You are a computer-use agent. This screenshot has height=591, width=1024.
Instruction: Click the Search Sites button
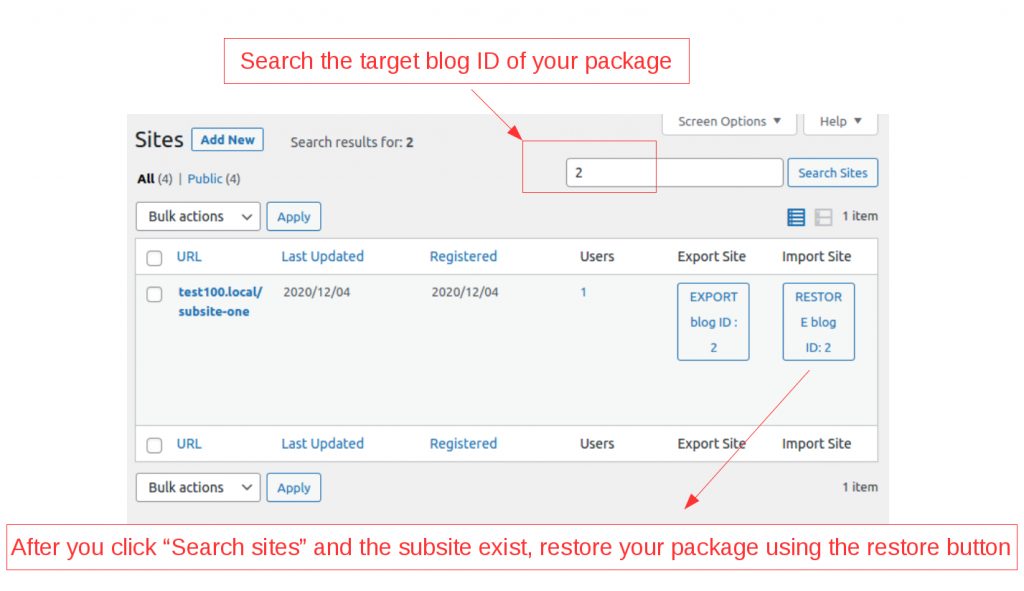pyautogui.click(x=833, y=173)
